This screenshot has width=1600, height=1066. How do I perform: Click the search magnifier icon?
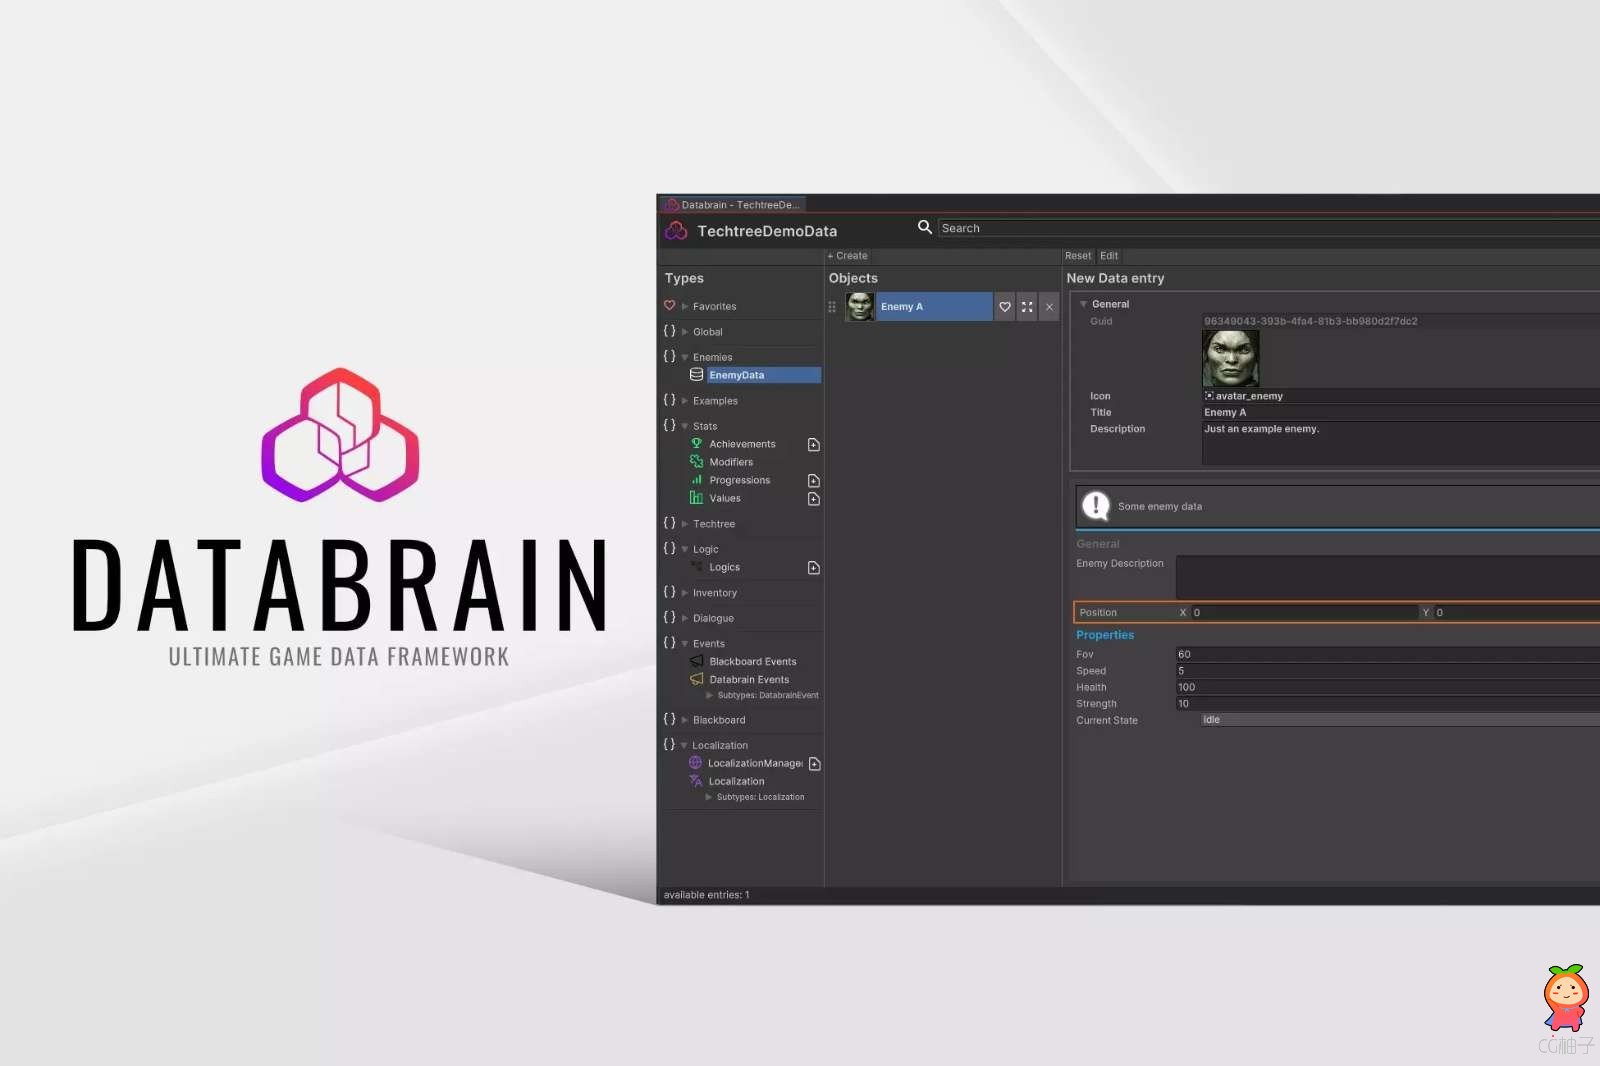(925, 227)
